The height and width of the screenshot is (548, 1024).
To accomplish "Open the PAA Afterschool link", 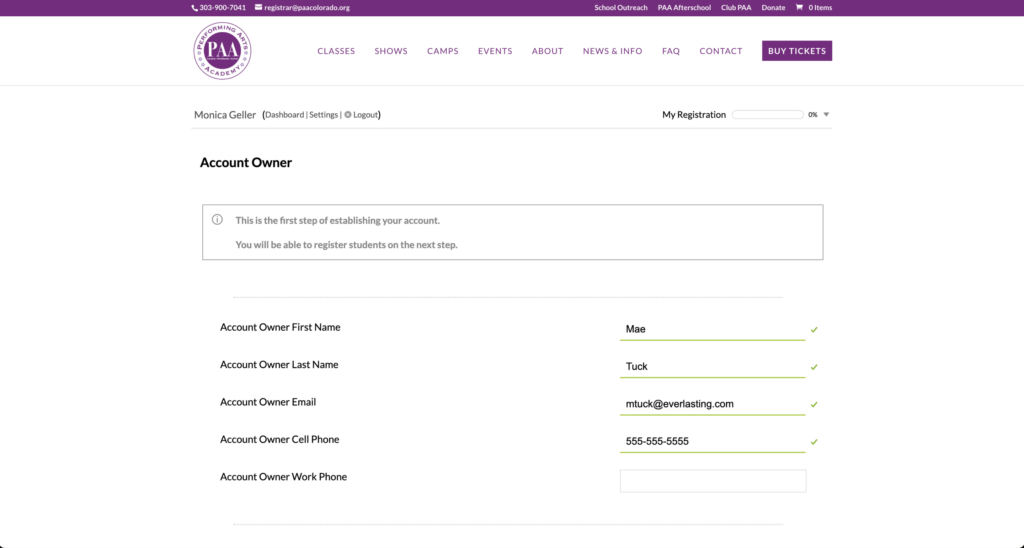I will (684, 8).
